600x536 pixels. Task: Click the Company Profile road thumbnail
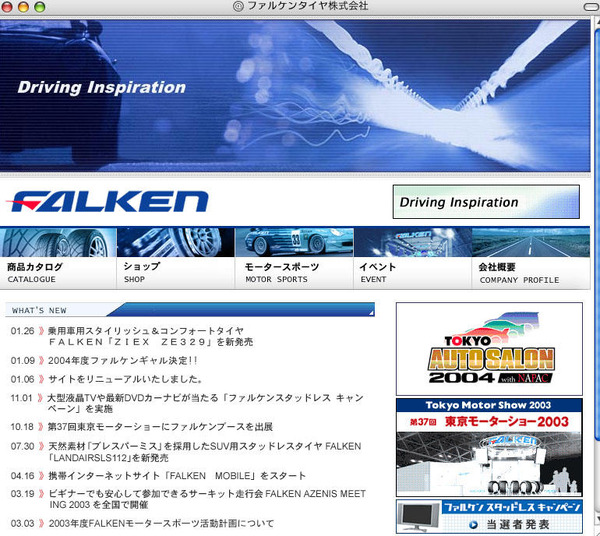(531, 243)
